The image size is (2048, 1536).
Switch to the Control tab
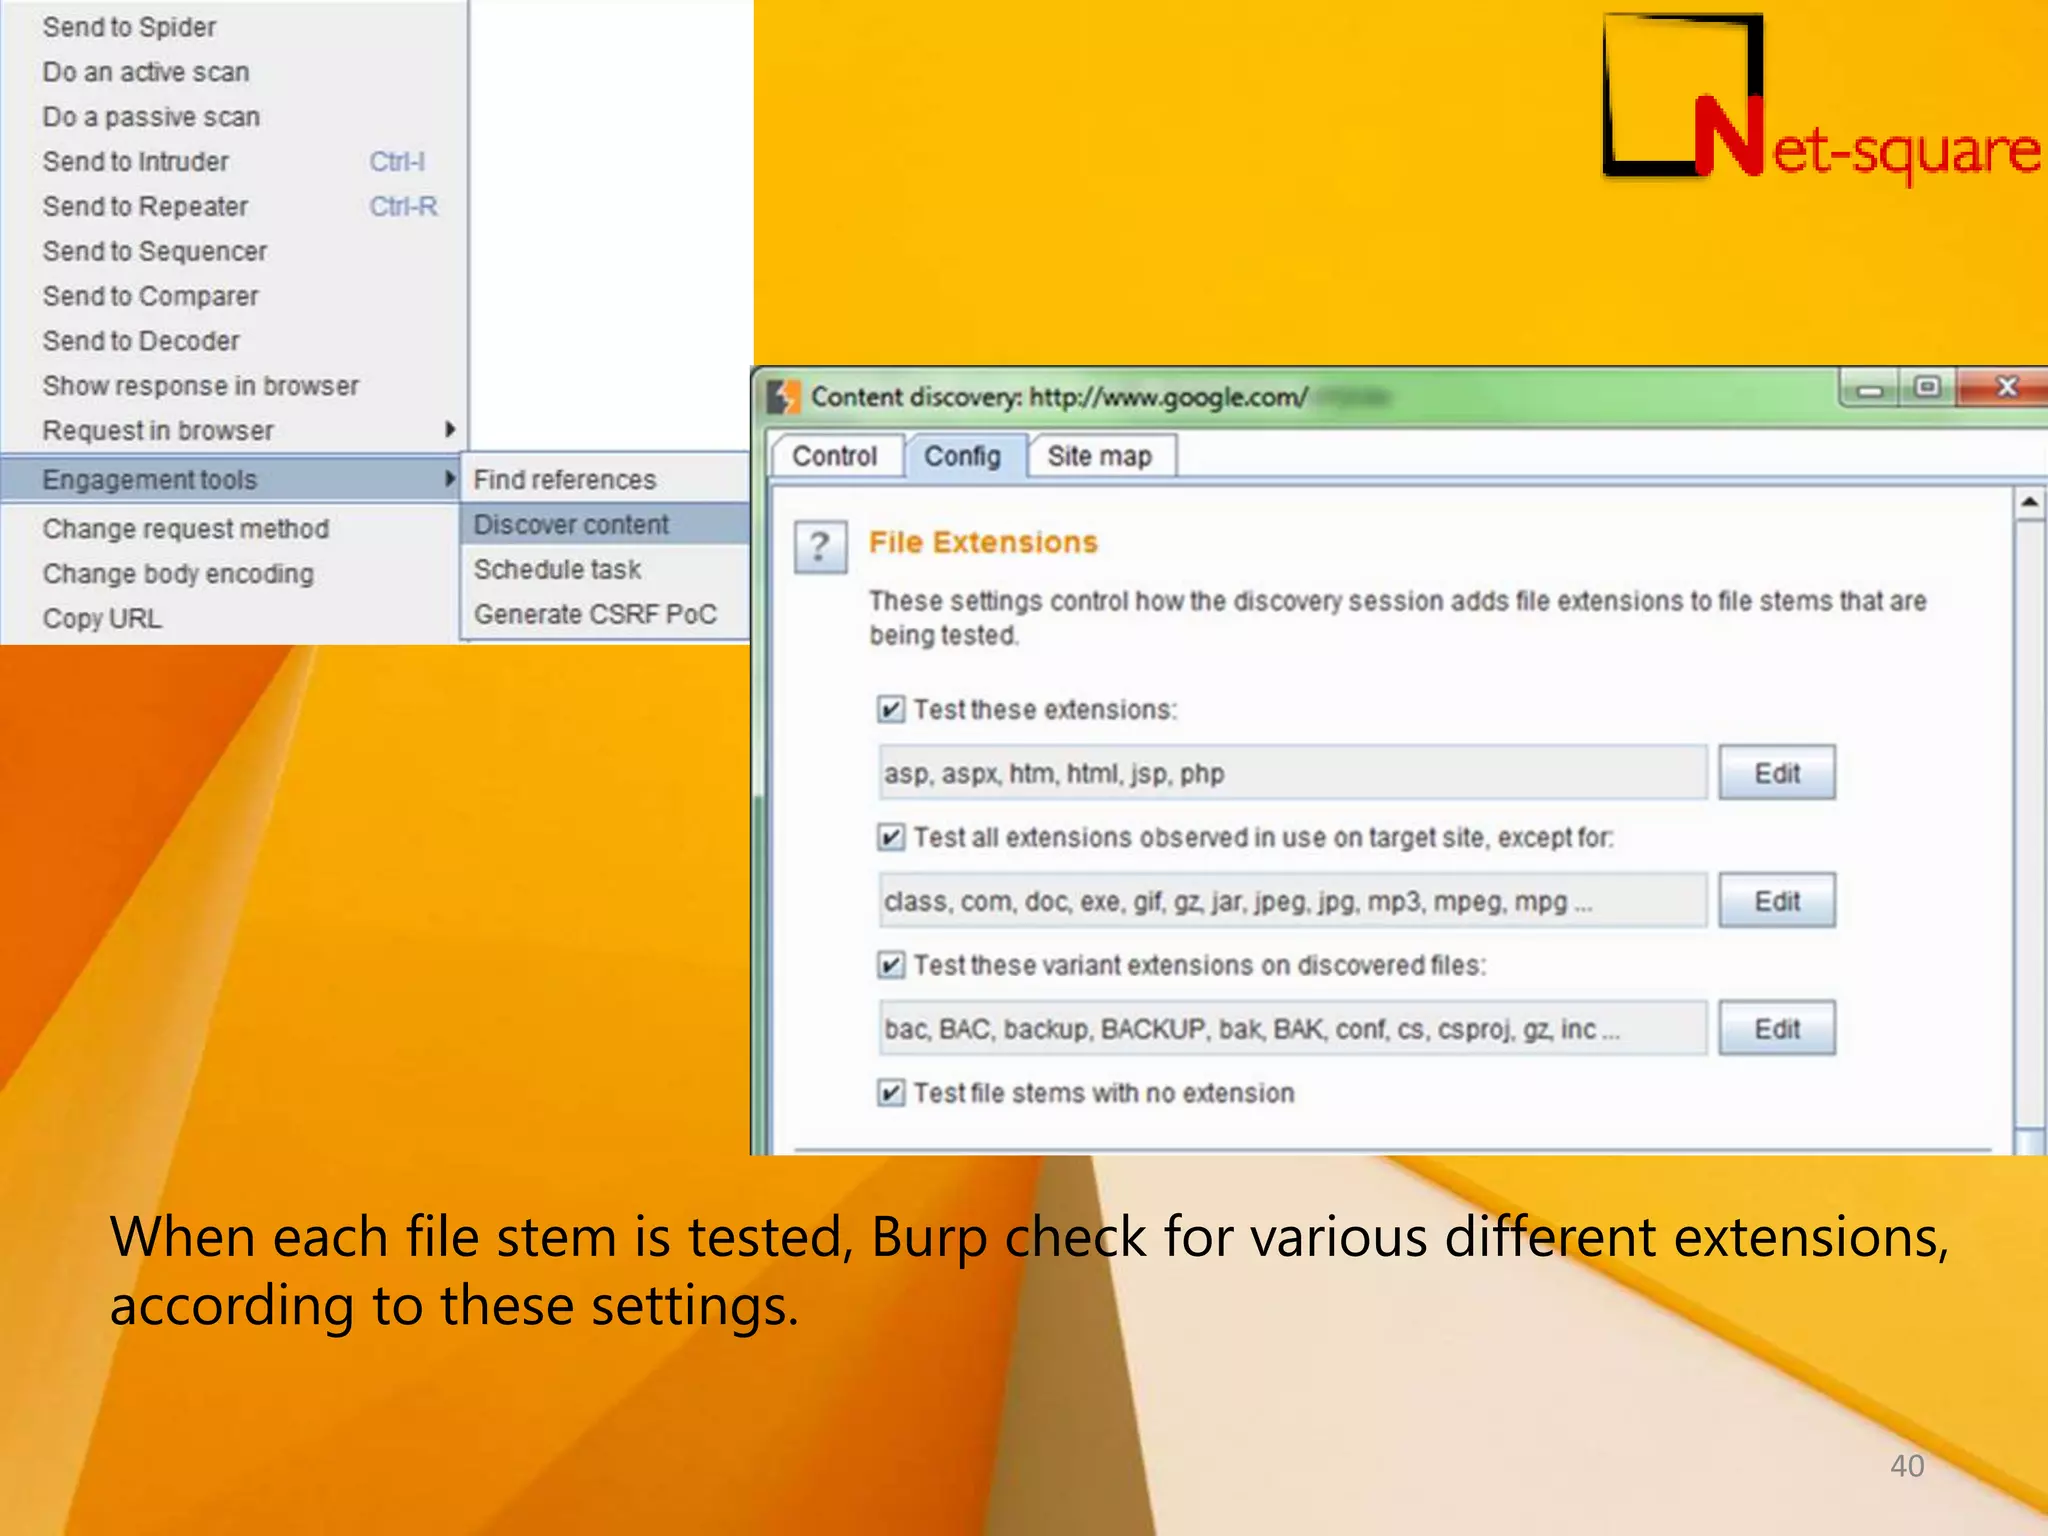pos(835,456)
